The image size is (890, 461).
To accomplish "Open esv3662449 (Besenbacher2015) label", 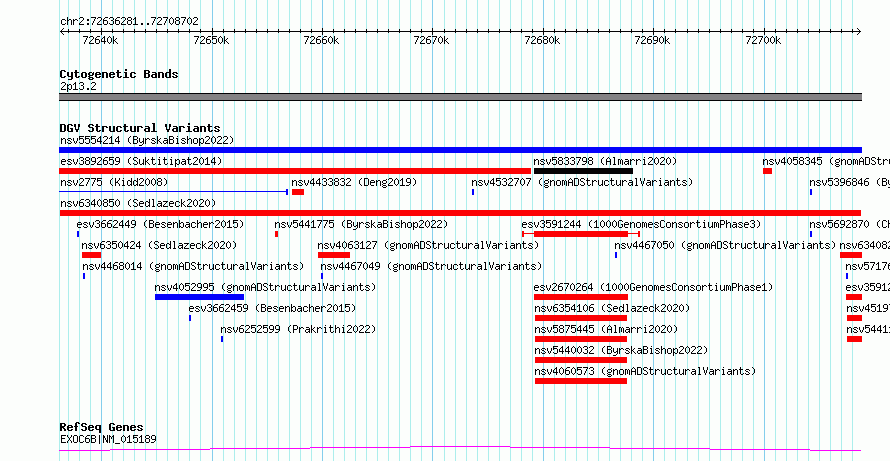I will [x=160, y=224].
